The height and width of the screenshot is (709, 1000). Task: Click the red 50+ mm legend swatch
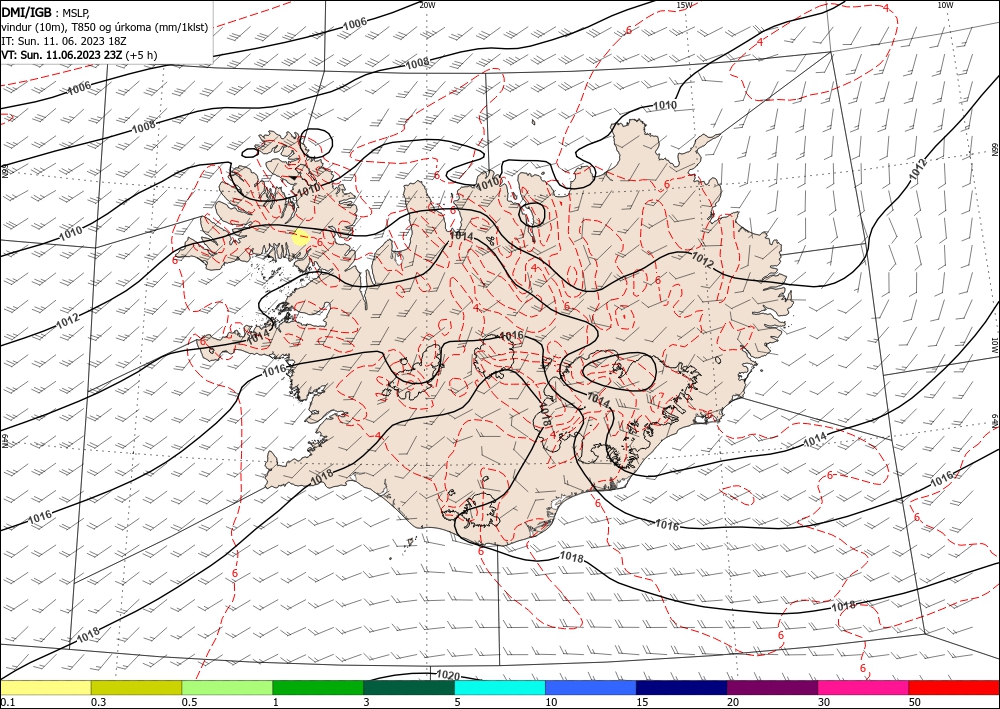[954, 687]
